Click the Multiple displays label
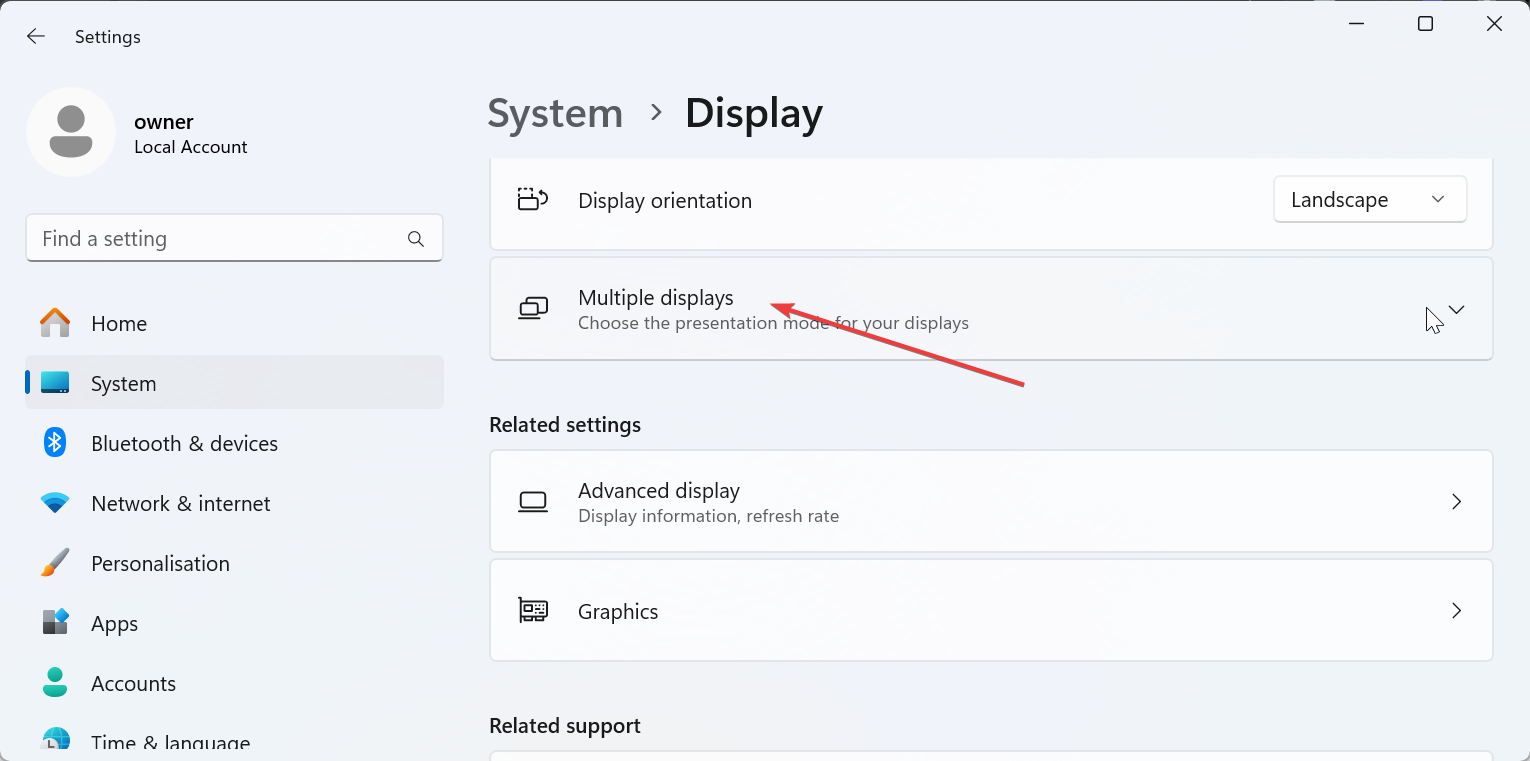This screenshot has width=1530, height=761. coord(656,298)
